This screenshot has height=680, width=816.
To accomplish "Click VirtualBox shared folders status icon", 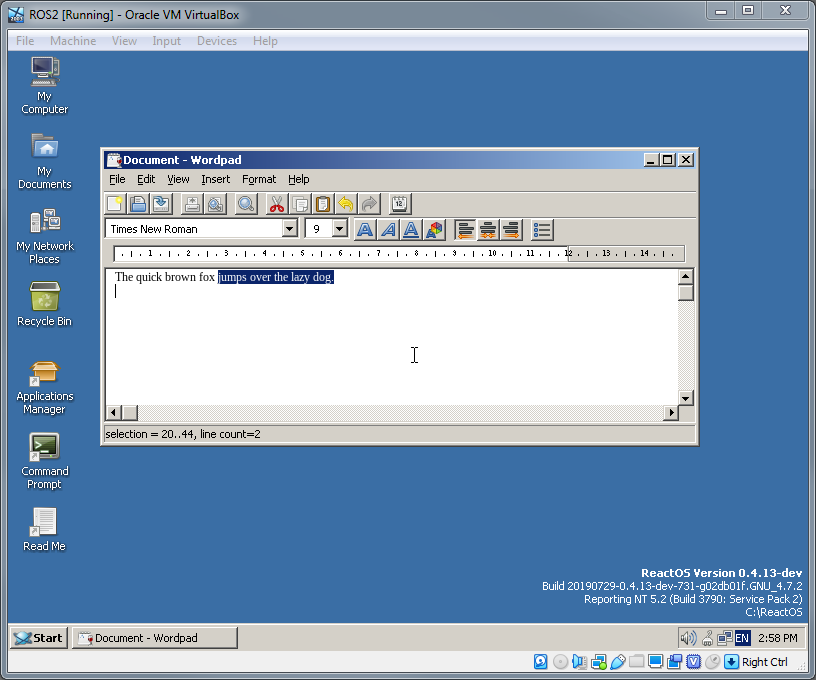I will [x=636, y=662].
